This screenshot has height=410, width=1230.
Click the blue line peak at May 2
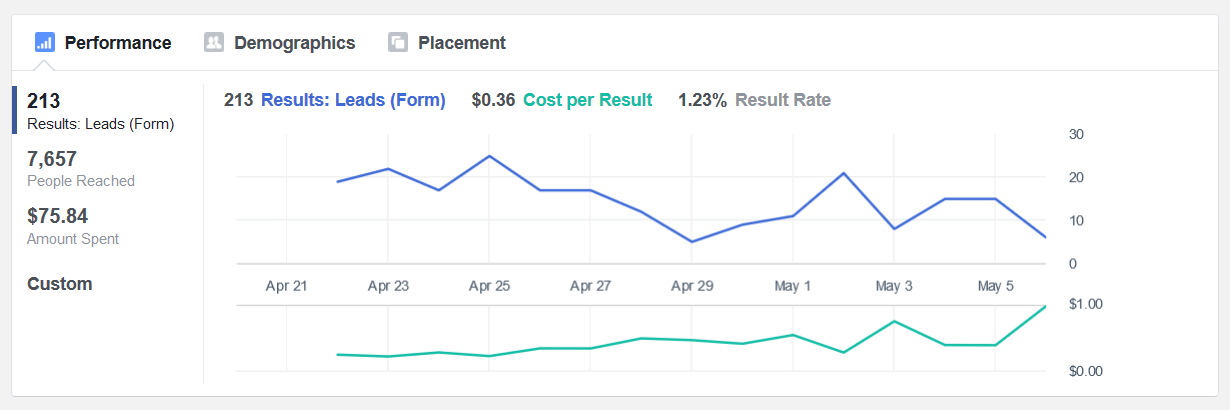[844, 173]
